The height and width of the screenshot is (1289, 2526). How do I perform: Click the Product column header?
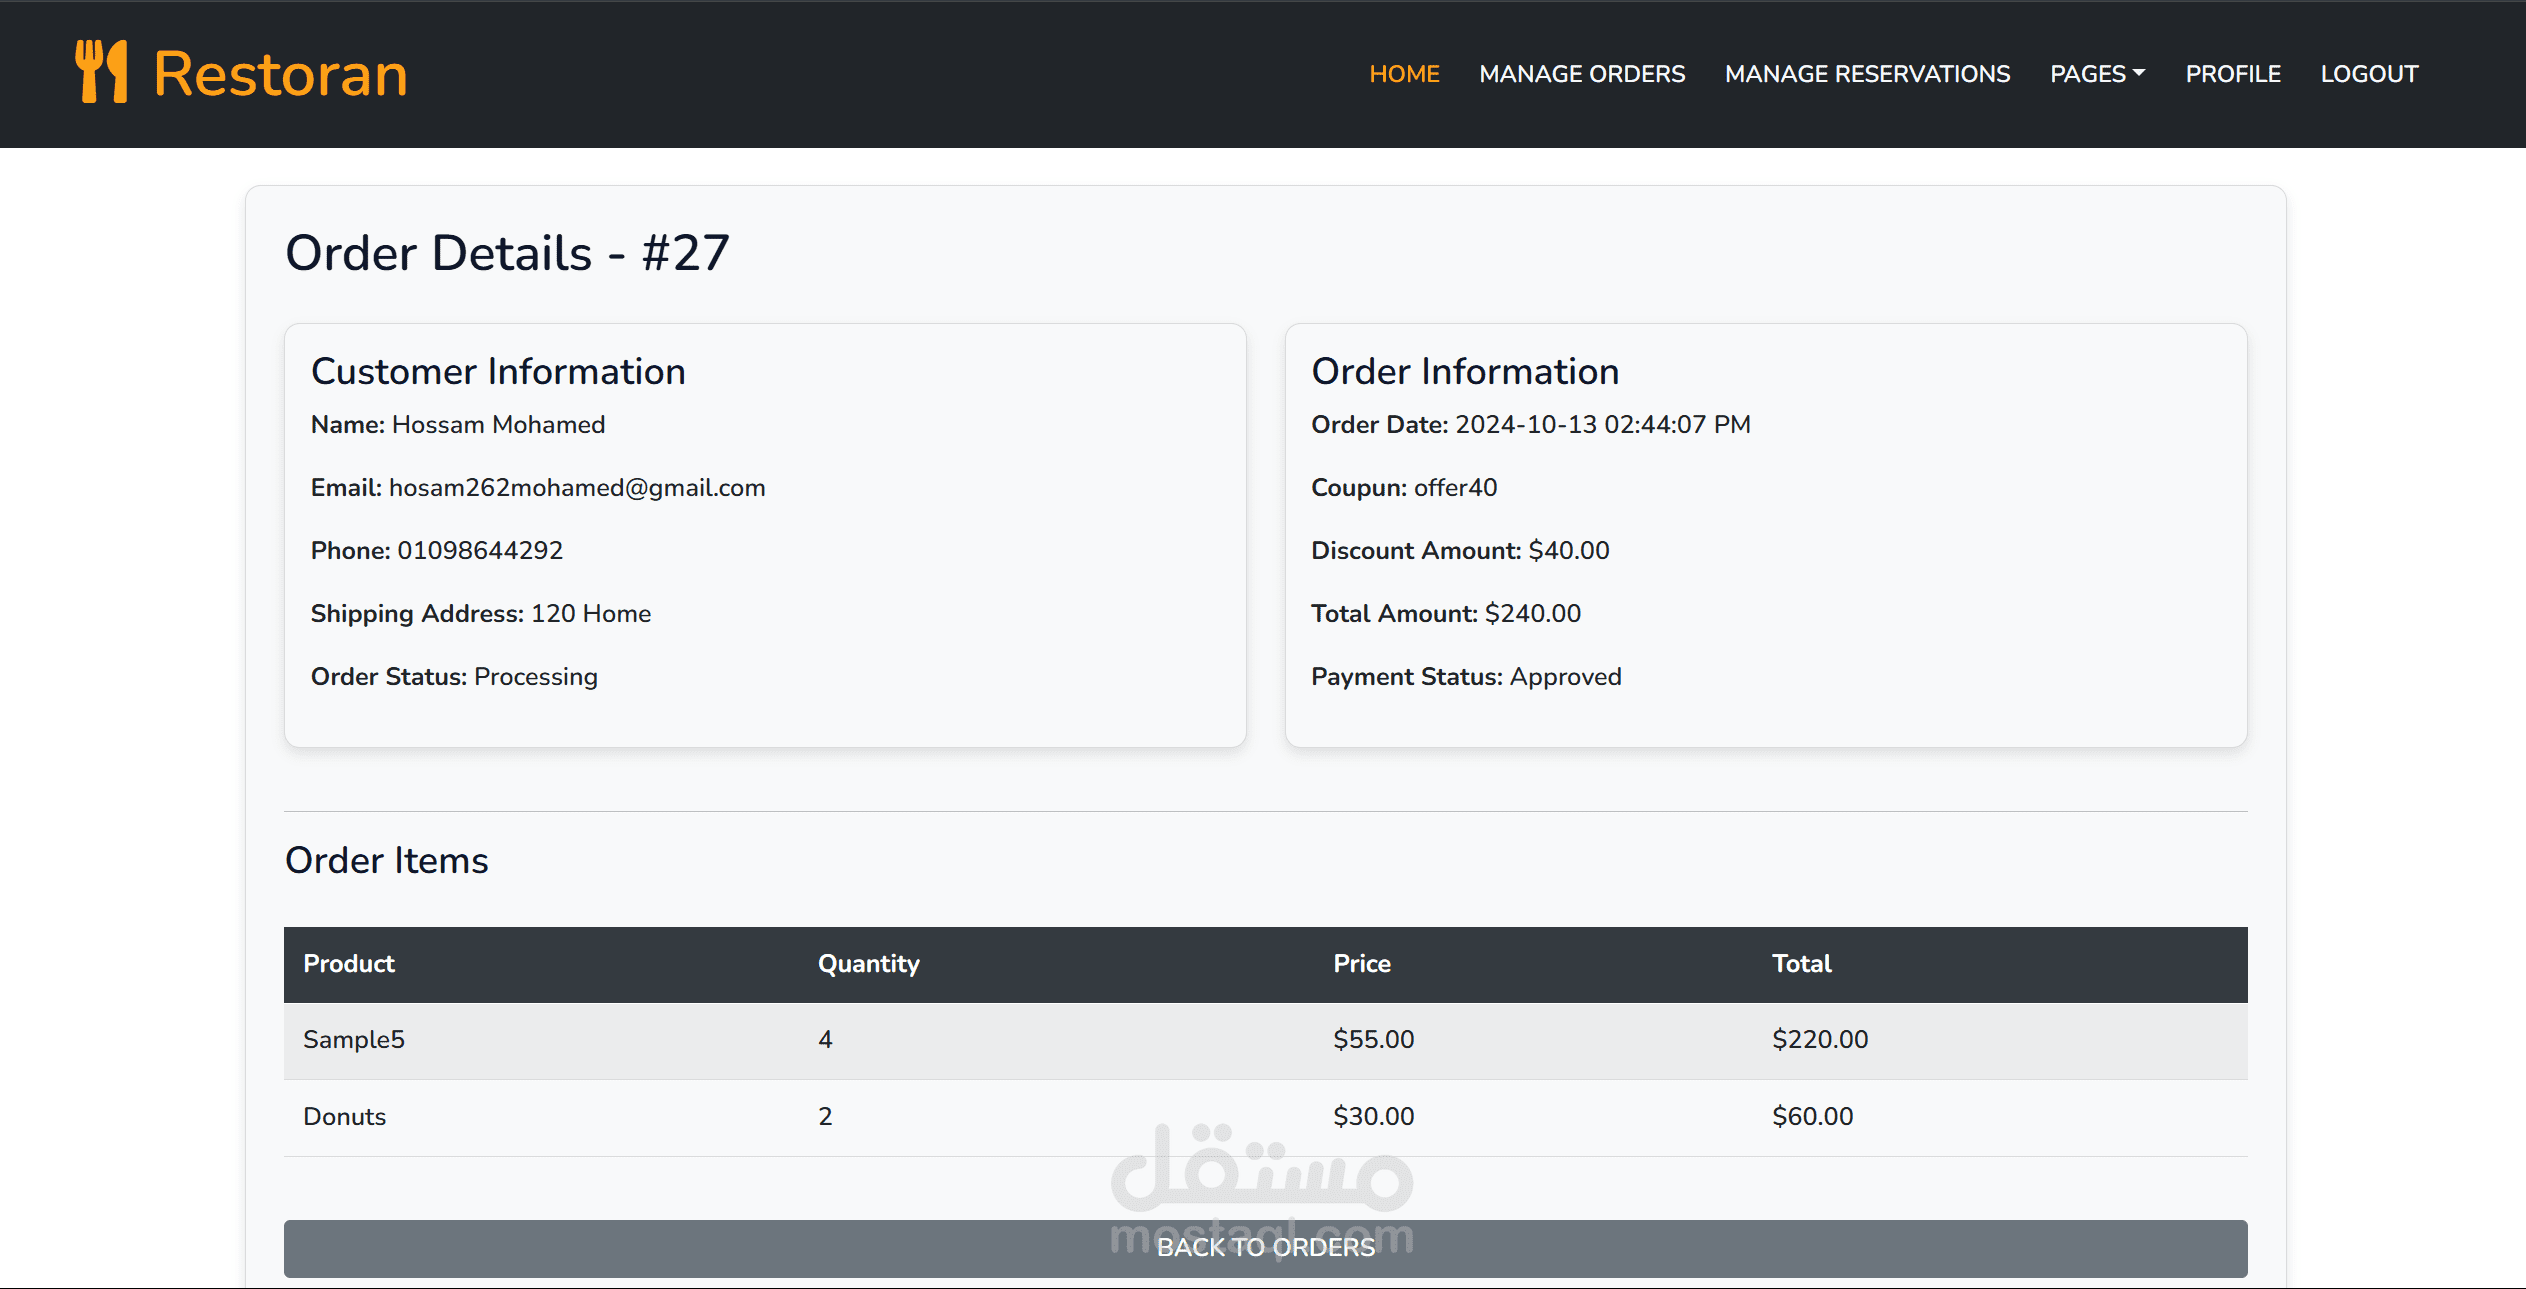tap(349, 964)
